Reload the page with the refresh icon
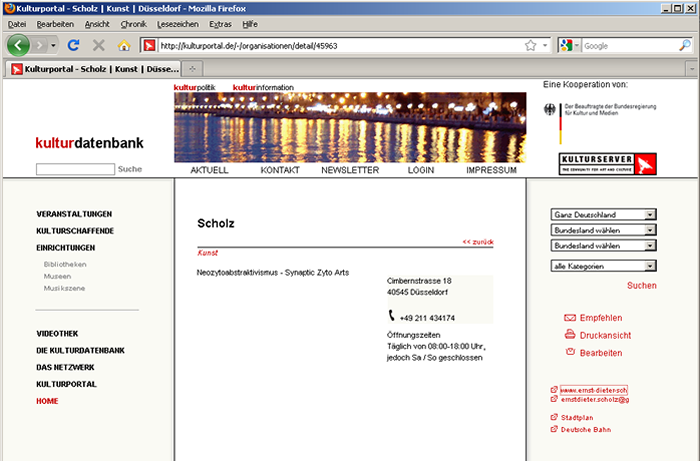The height and width of the screenshot is (461, 700). click(x=73, y=46)
